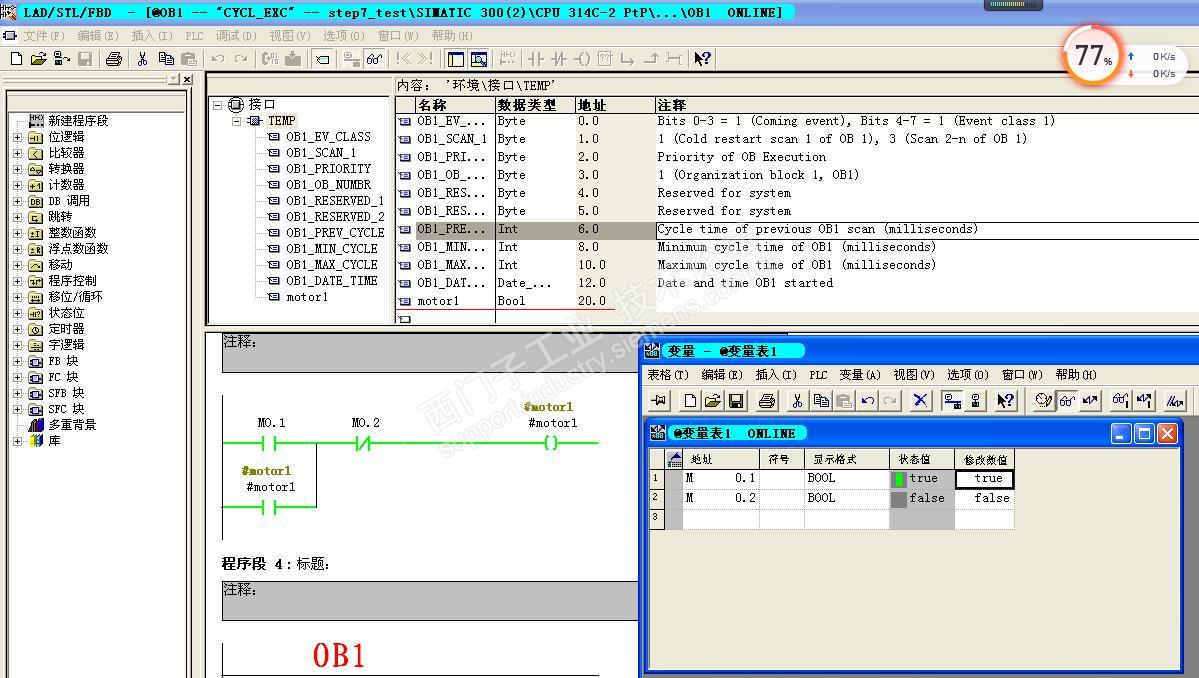Toggle the Overviews pane icon in LAD toolbar
The width and height of the screenshot is (1199, 678).
[456, 59]
